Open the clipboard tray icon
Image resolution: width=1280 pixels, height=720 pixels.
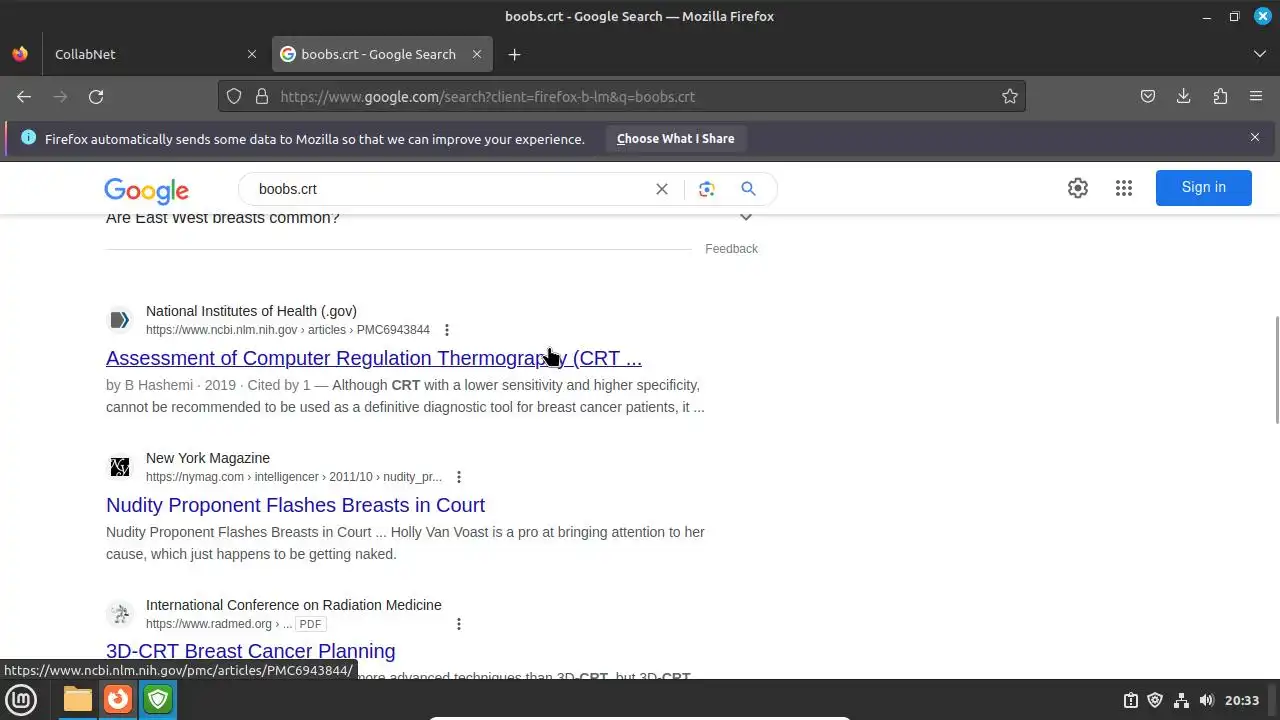point(1130,700)
